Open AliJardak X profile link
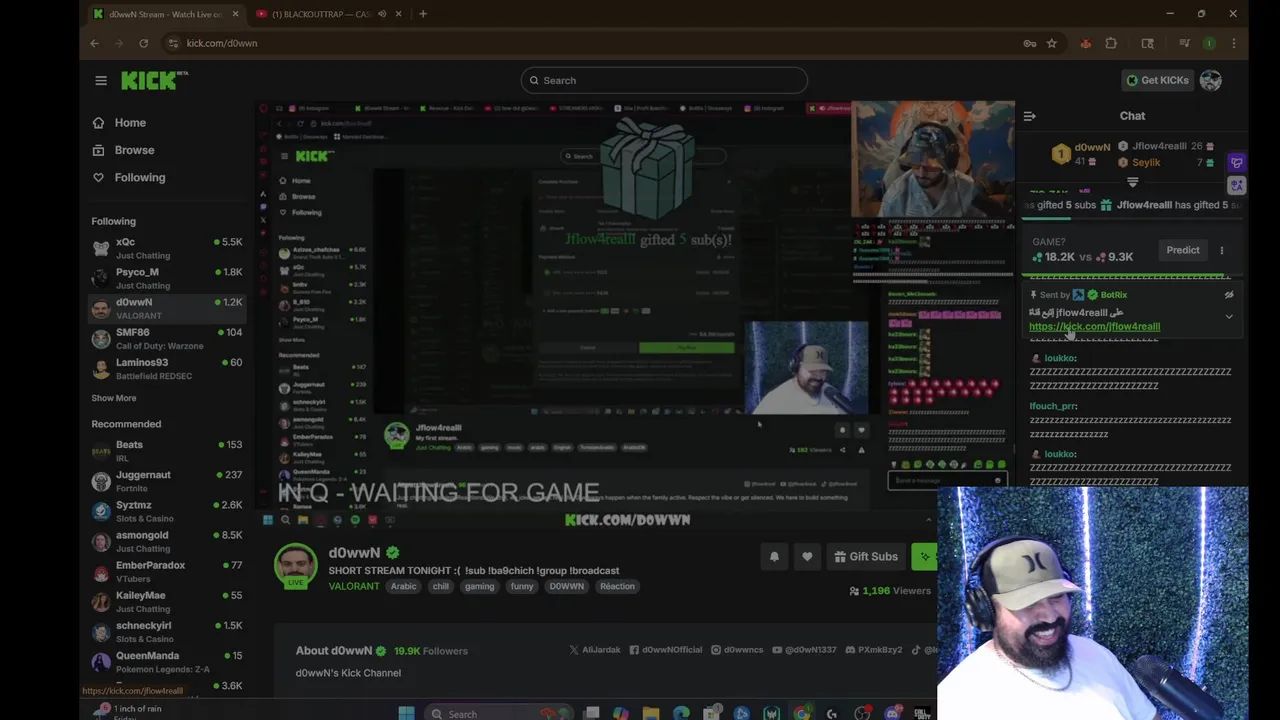 (x=595, y=650)
